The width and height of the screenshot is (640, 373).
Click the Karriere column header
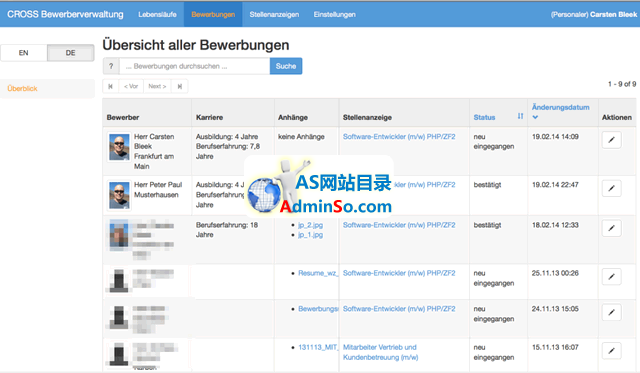click(x=209, y=117)
